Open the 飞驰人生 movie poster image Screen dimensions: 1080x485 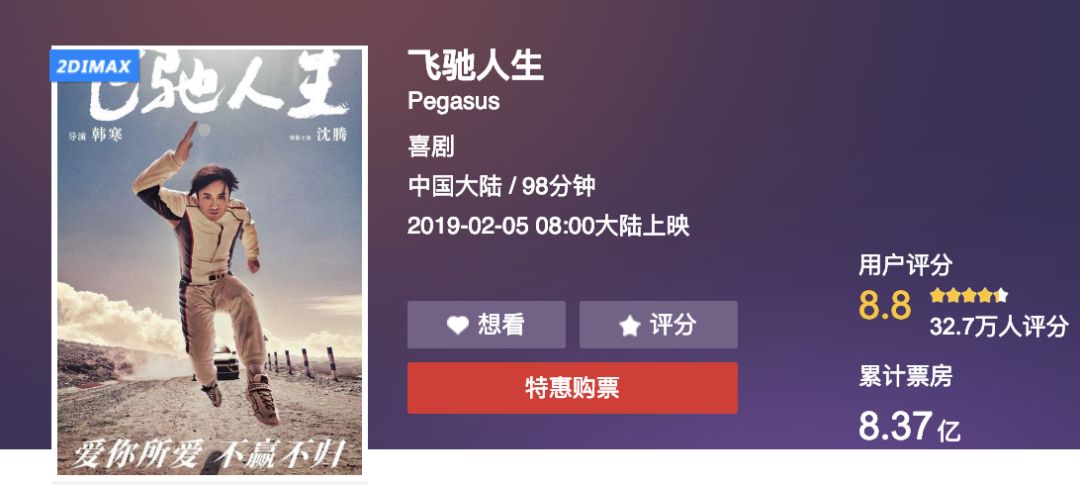(x=209, y=261)
